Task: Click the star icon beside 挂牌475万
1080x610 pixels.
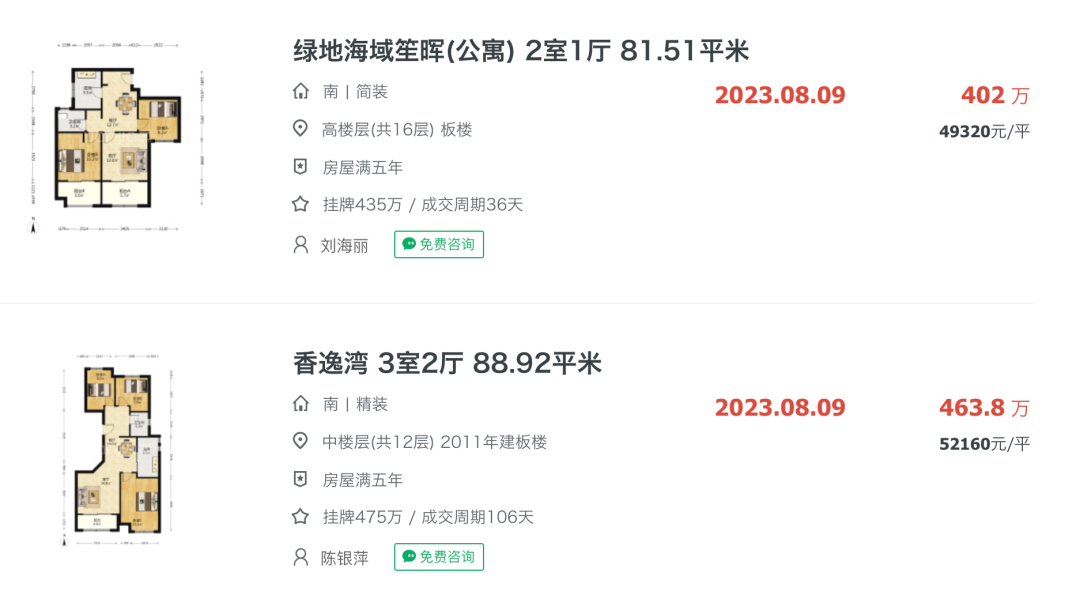Action: (x=300, y=516)
